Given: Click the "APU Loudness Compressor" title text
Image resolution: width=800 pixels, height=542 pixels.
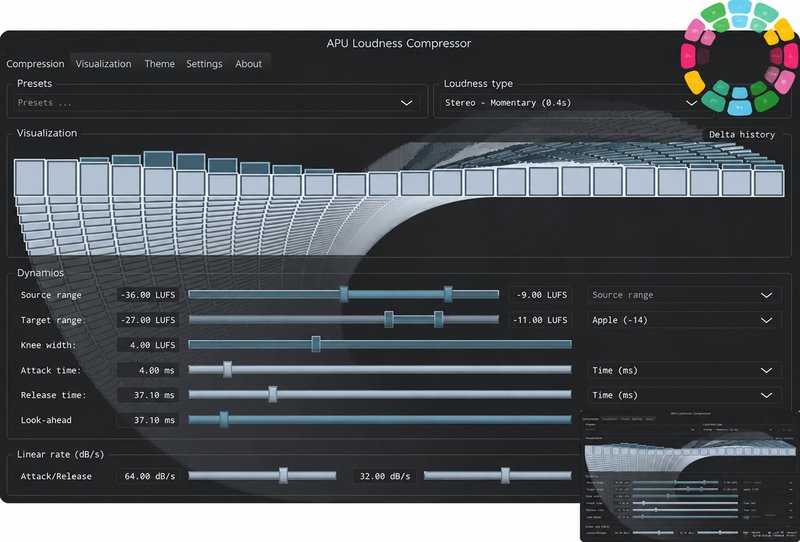Looking at the screenshot, I should pos(398,43).
